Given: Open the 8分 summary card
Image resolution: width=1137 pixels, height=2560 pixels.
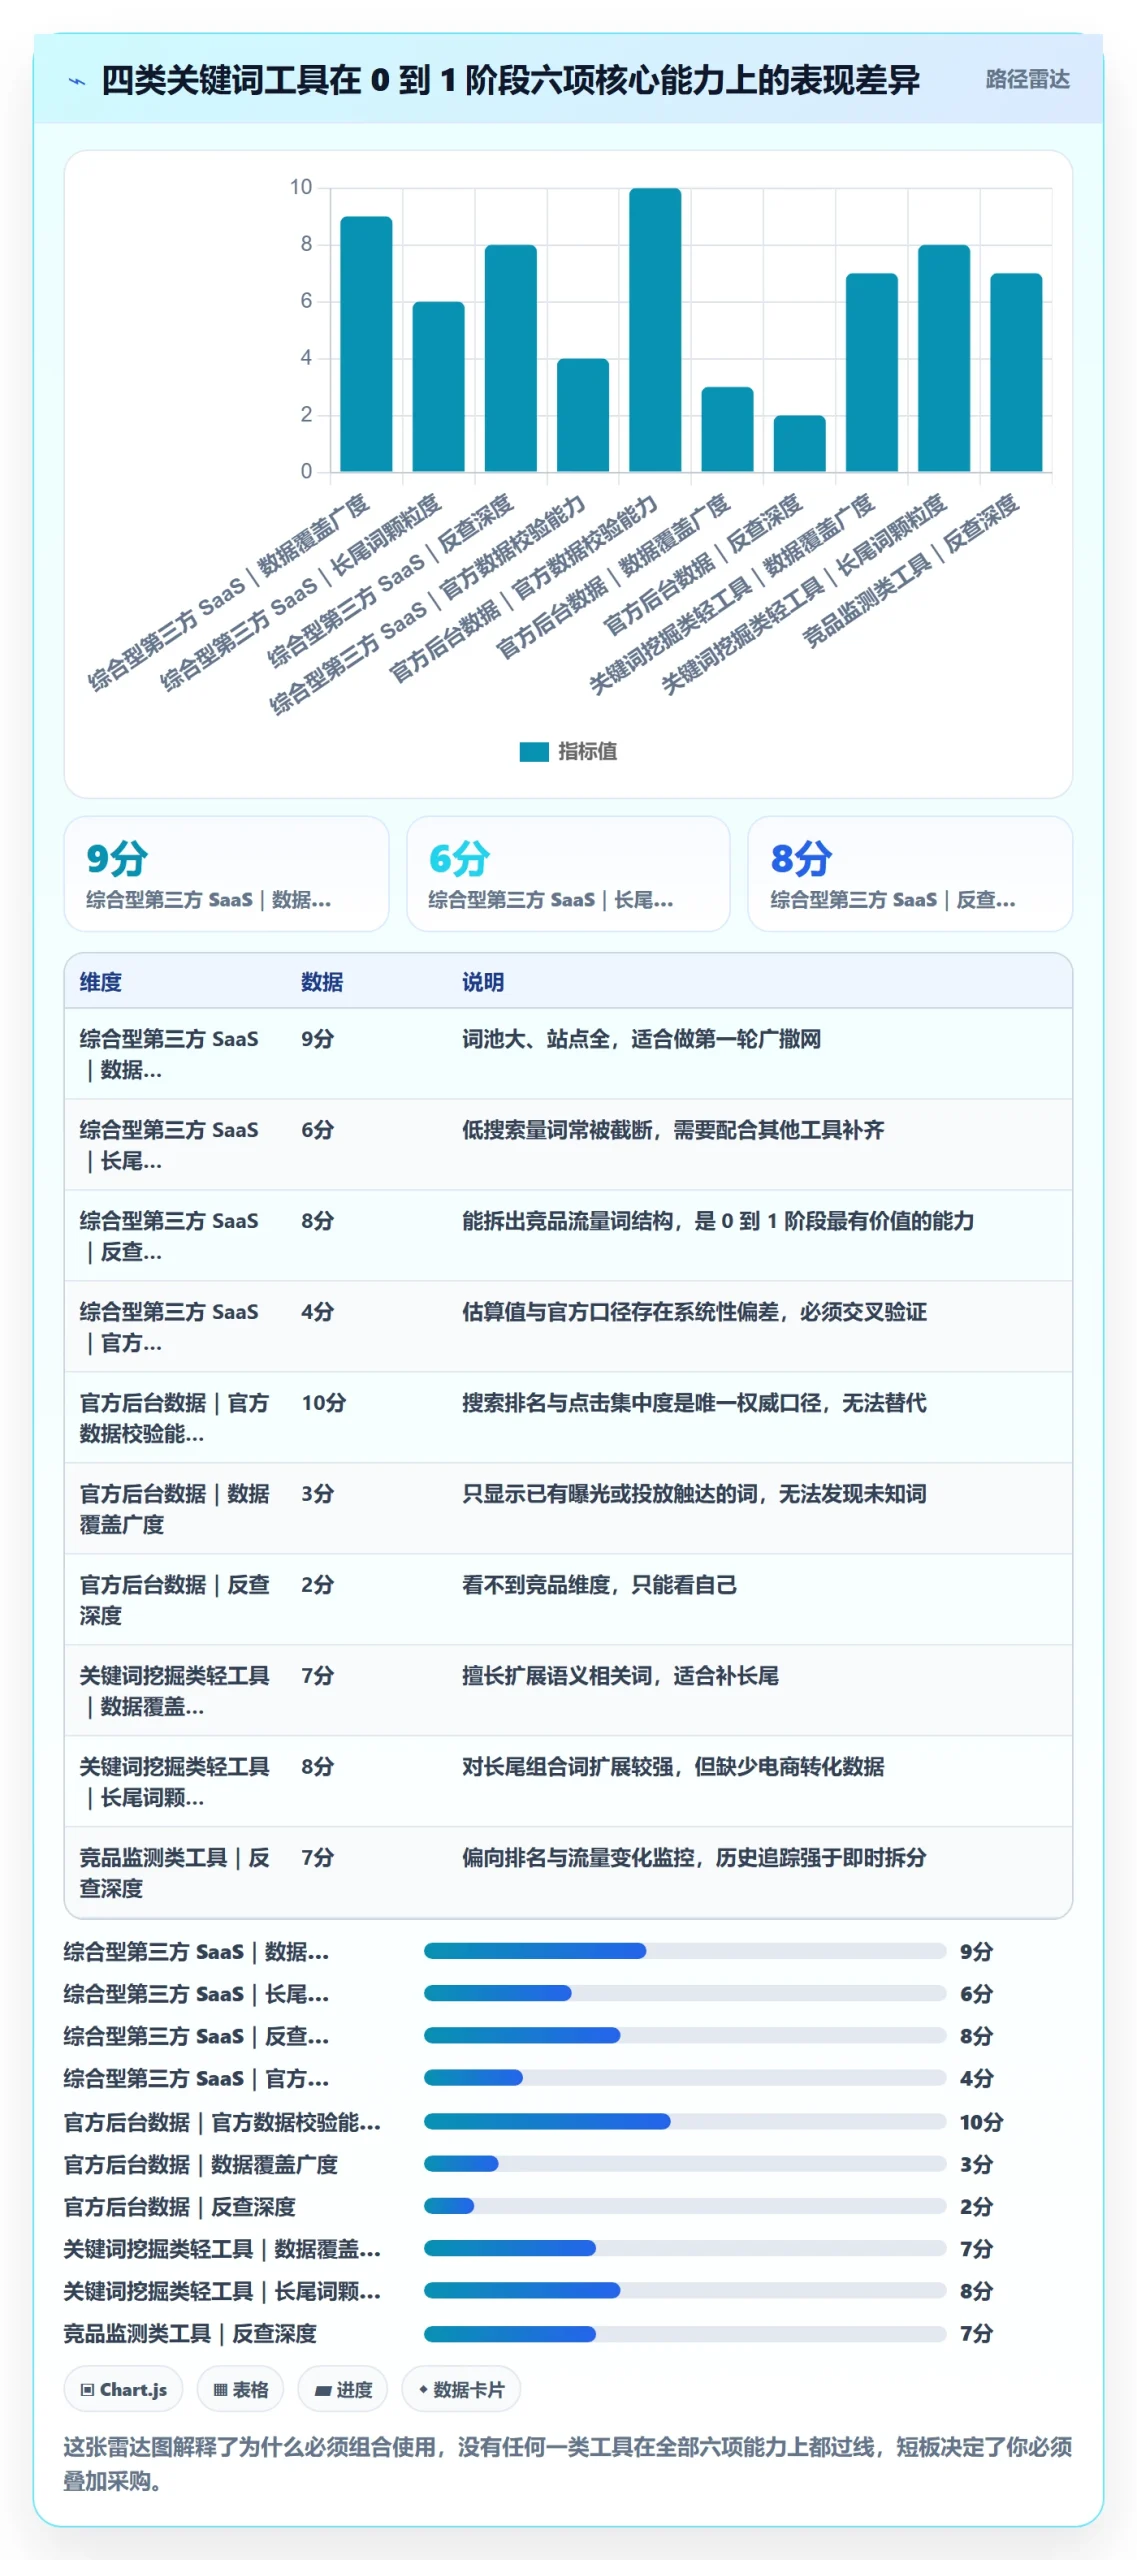Looking at the screenshot, I should click(x=910, y=873).
